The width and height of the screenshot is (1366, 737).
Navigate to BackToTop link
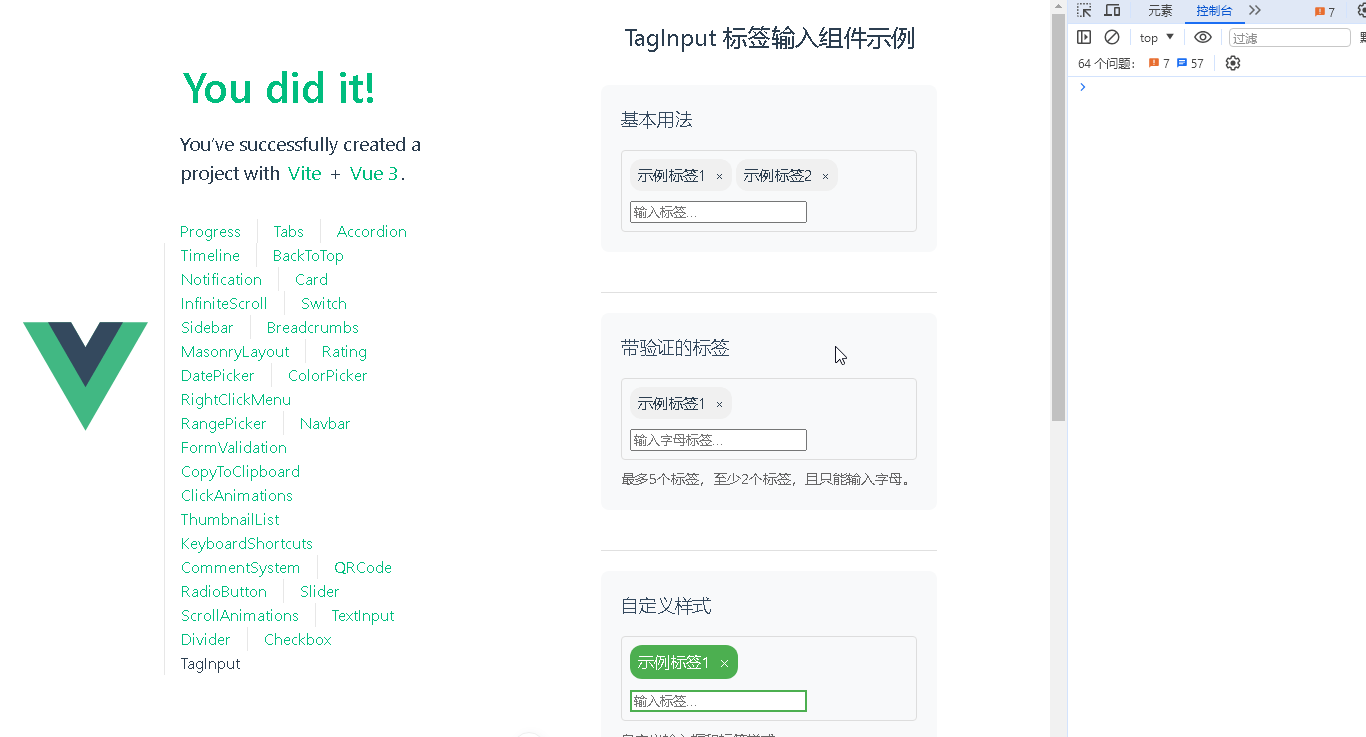(308, 255)
